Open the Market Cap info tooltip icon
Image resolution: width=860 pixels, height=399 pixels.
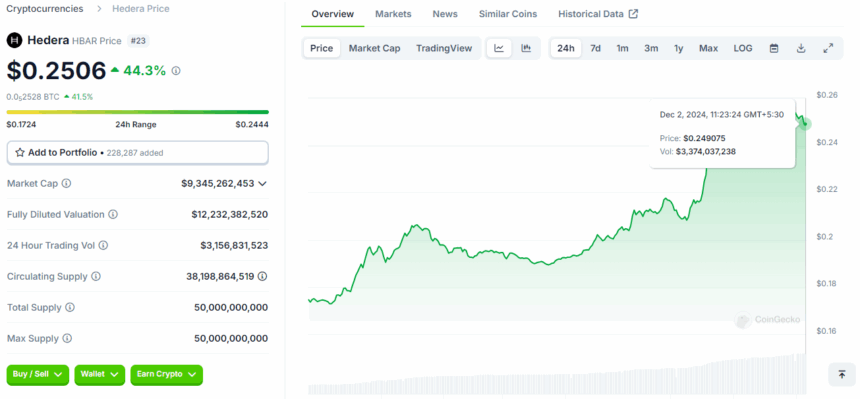66,183
